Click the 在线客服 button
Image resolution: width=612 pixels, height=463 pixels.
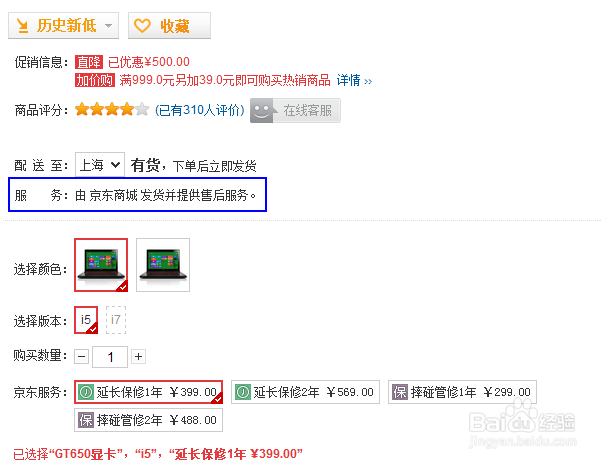click(295, 111)
